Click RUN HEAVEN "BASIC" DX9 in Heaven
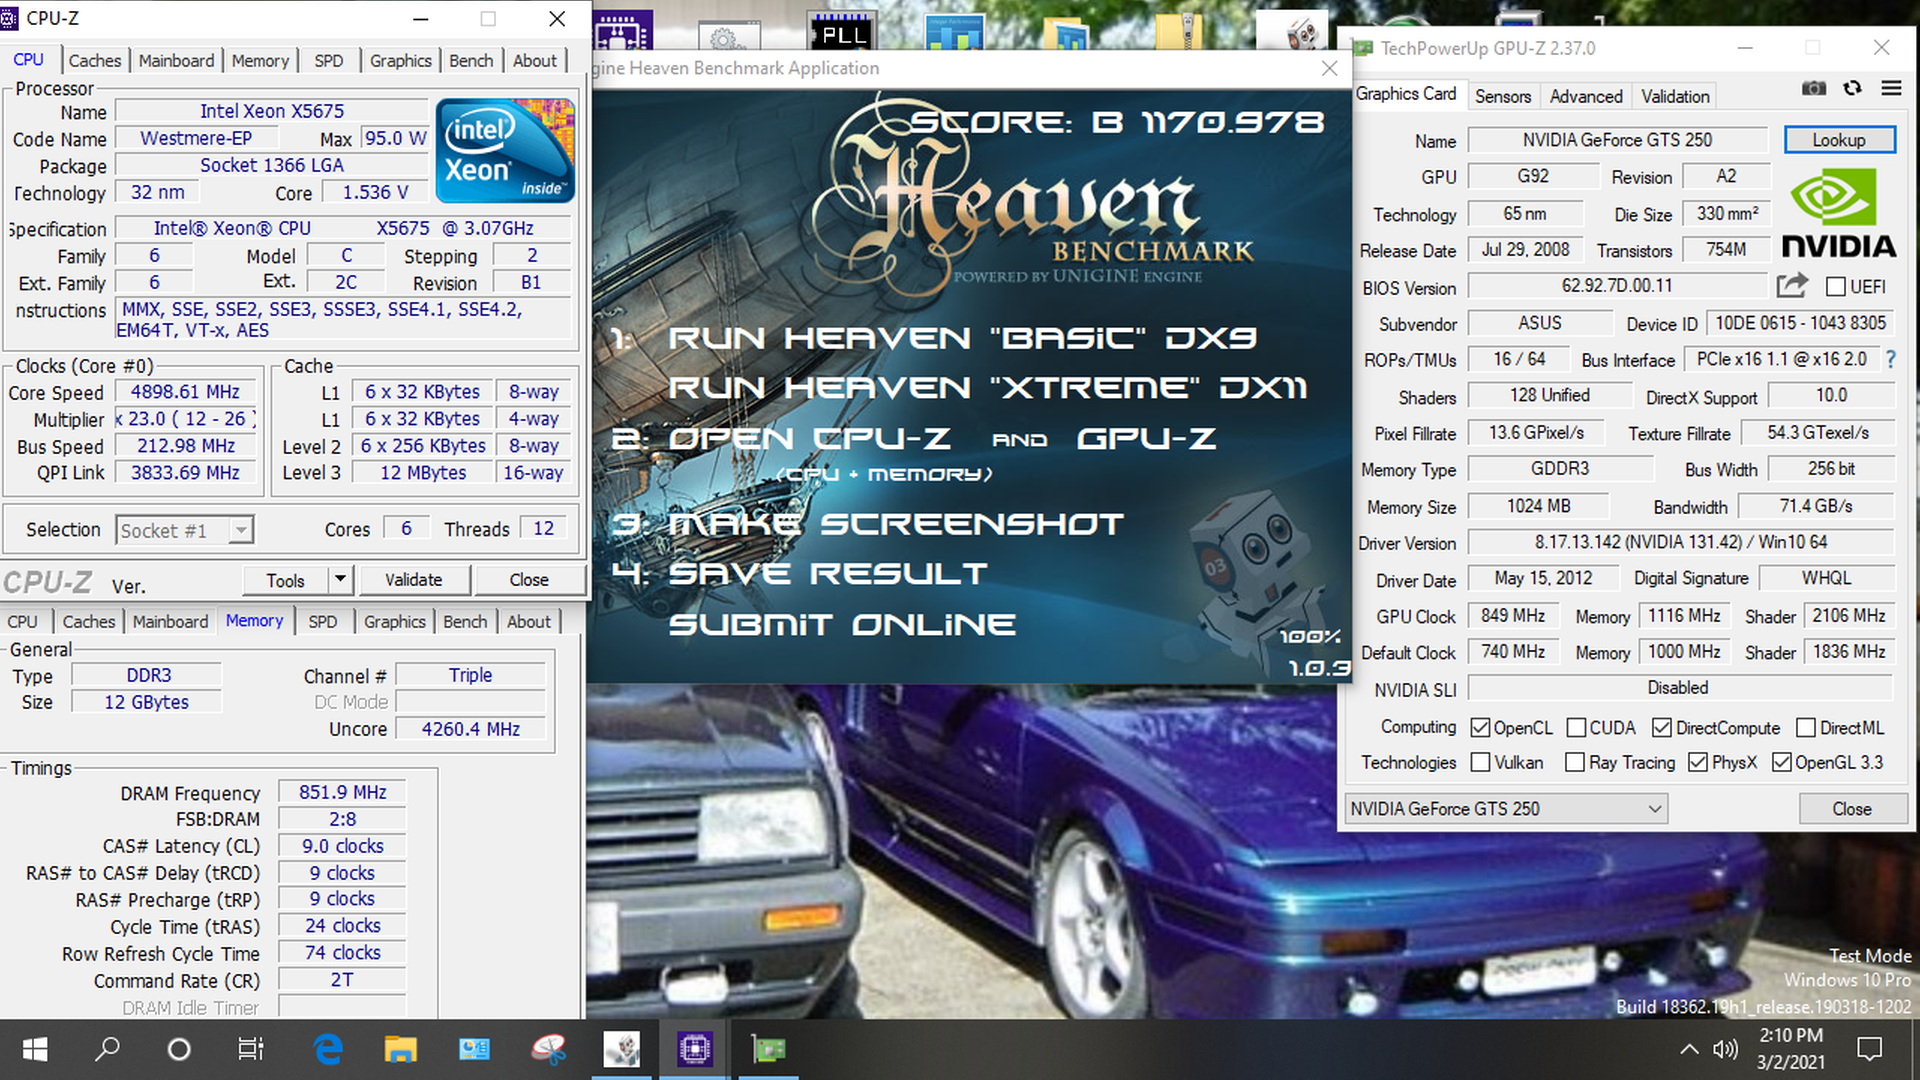1920x1080 pixels. point(962,338)
